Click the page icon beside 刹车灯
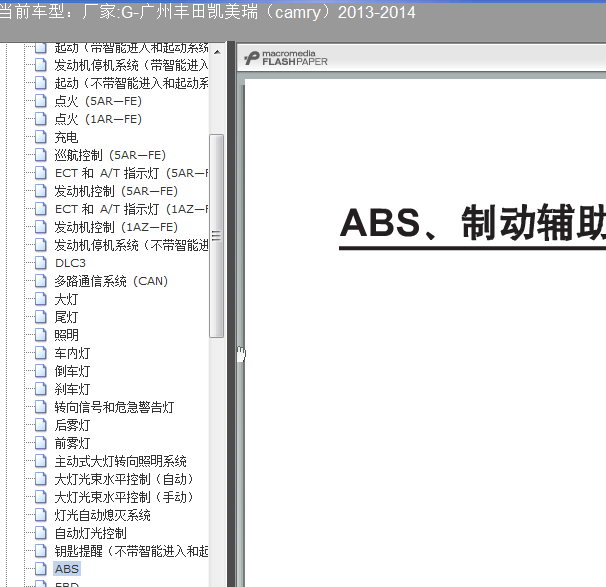The image size is (606, 587). 41,389
